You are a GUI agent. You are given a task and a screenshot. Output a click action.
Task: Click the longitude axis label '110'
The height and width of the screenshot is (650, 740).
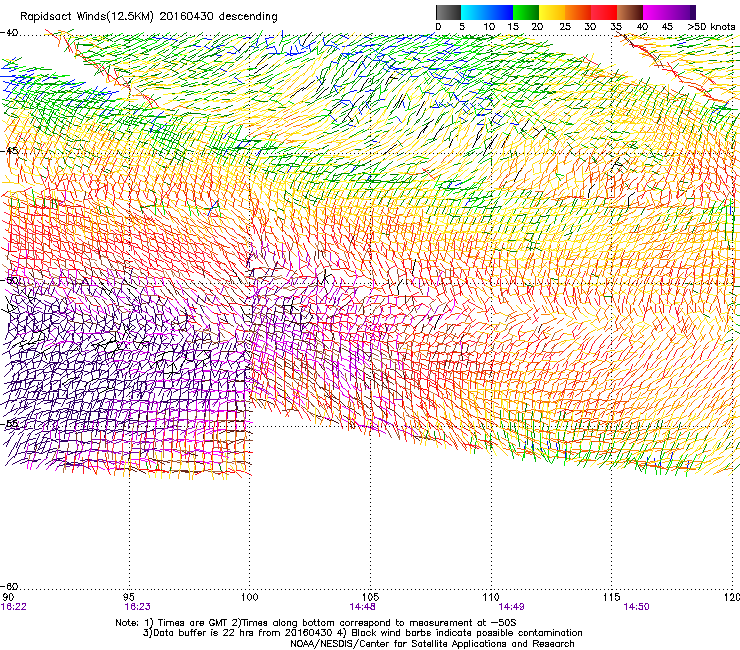click(491, 597)
